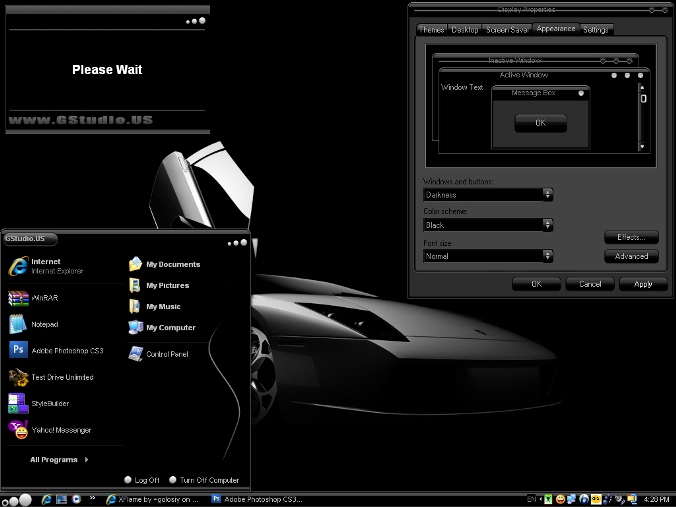The image size is (676, 507).
Task: Switch to the Settings tab
Action: [x=596, y=30]
